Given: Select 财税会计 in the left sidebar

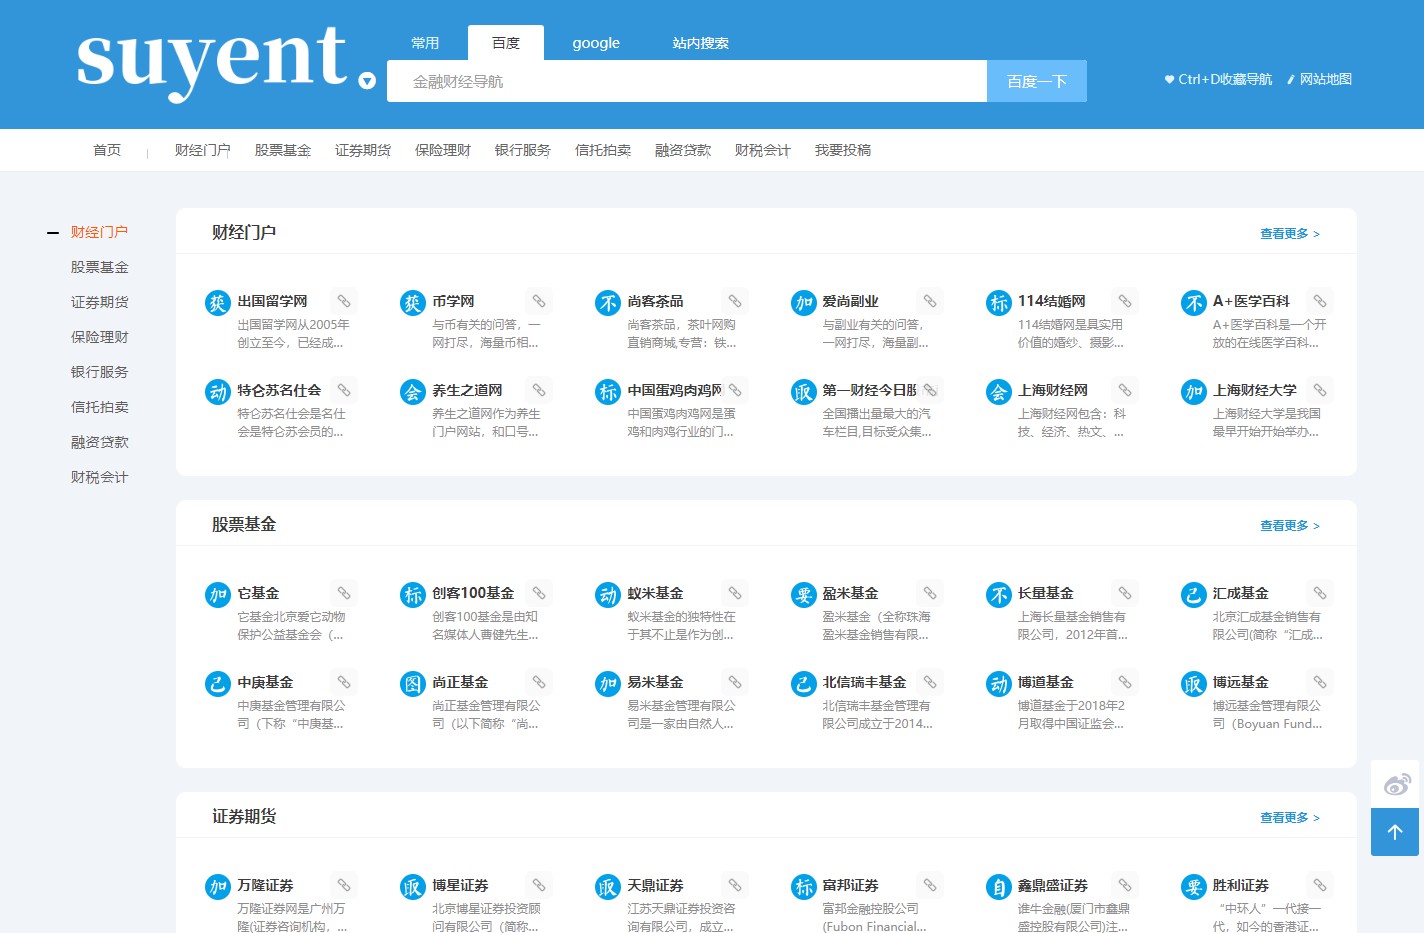Looking at the screenshot, I should tap(99, 477).
